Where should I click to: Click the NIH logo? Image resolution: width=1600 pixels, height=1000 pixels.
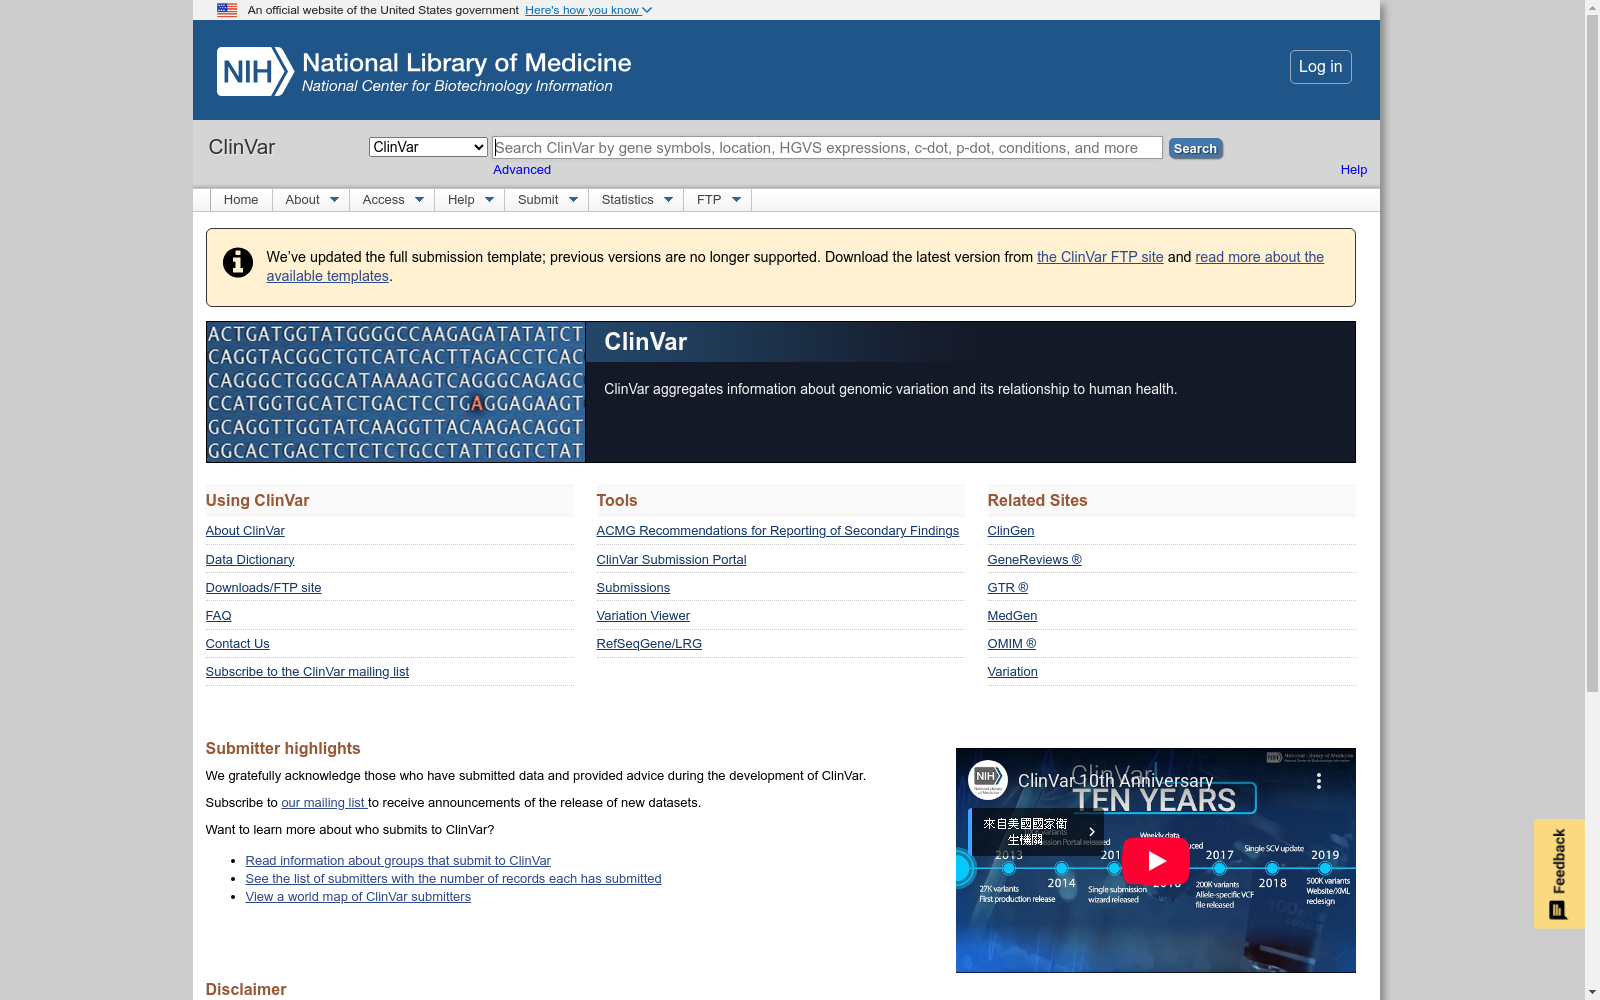[255, 71]
